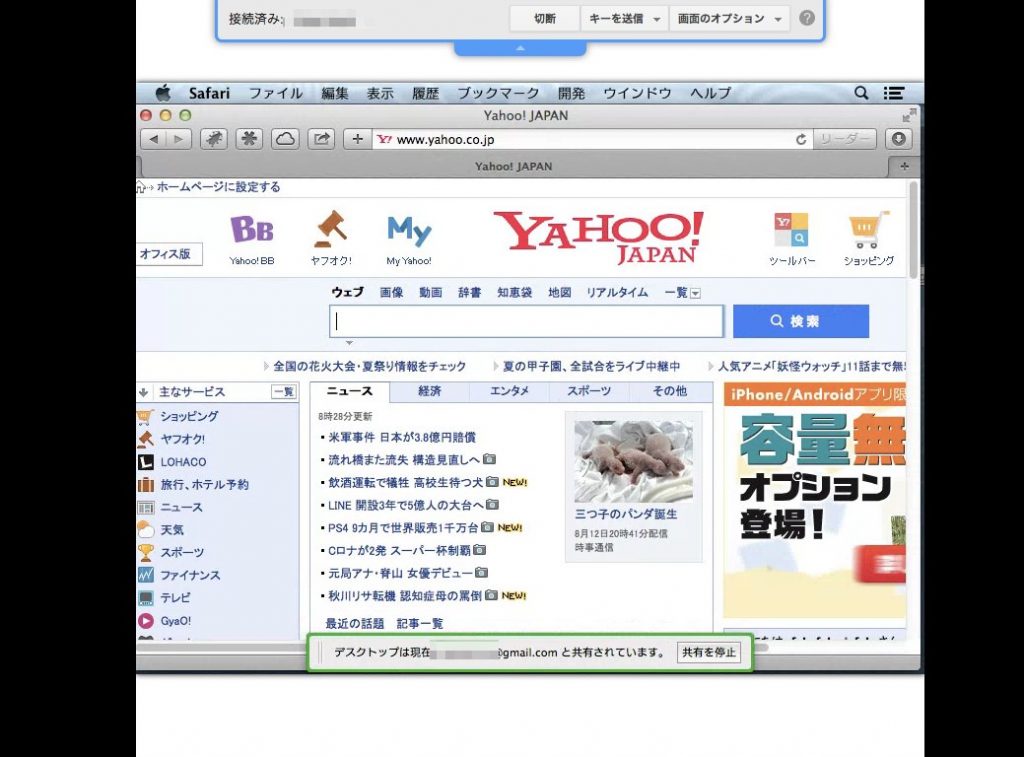Open the Share button in Safari

point(321,139)
